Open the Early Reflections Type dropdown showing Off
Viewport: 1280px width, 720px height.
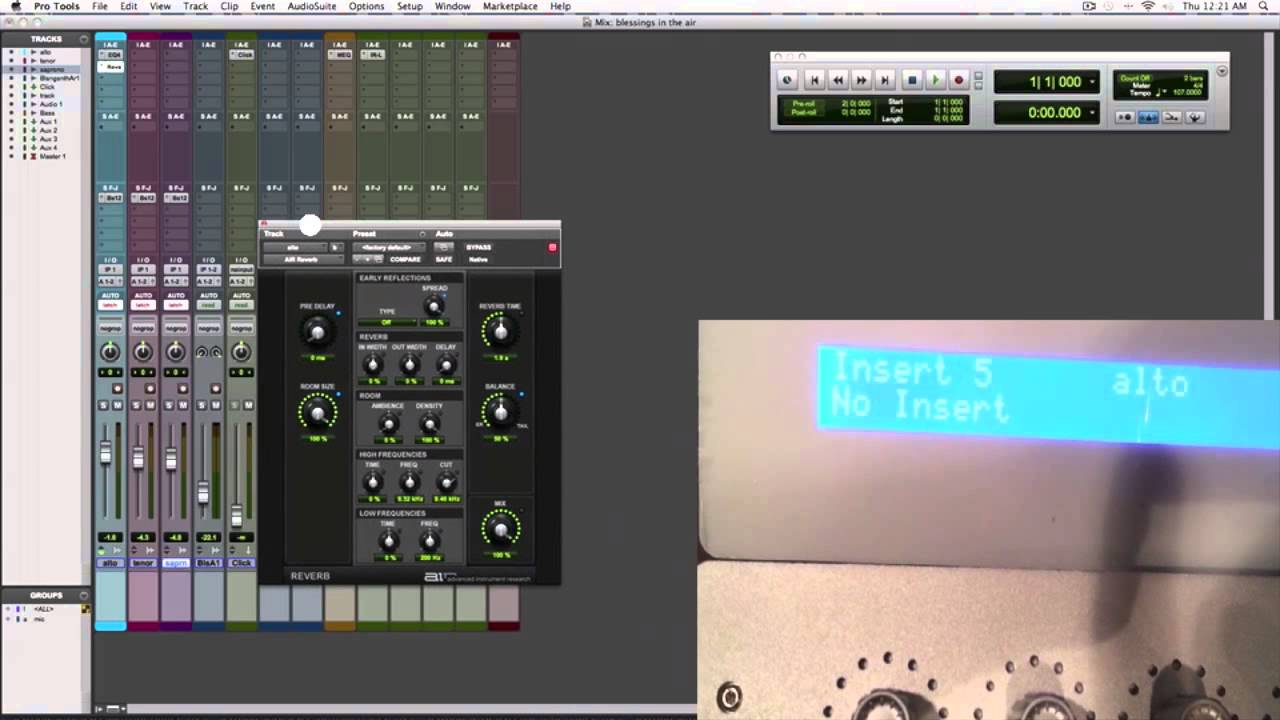click(x=387, y=322)
